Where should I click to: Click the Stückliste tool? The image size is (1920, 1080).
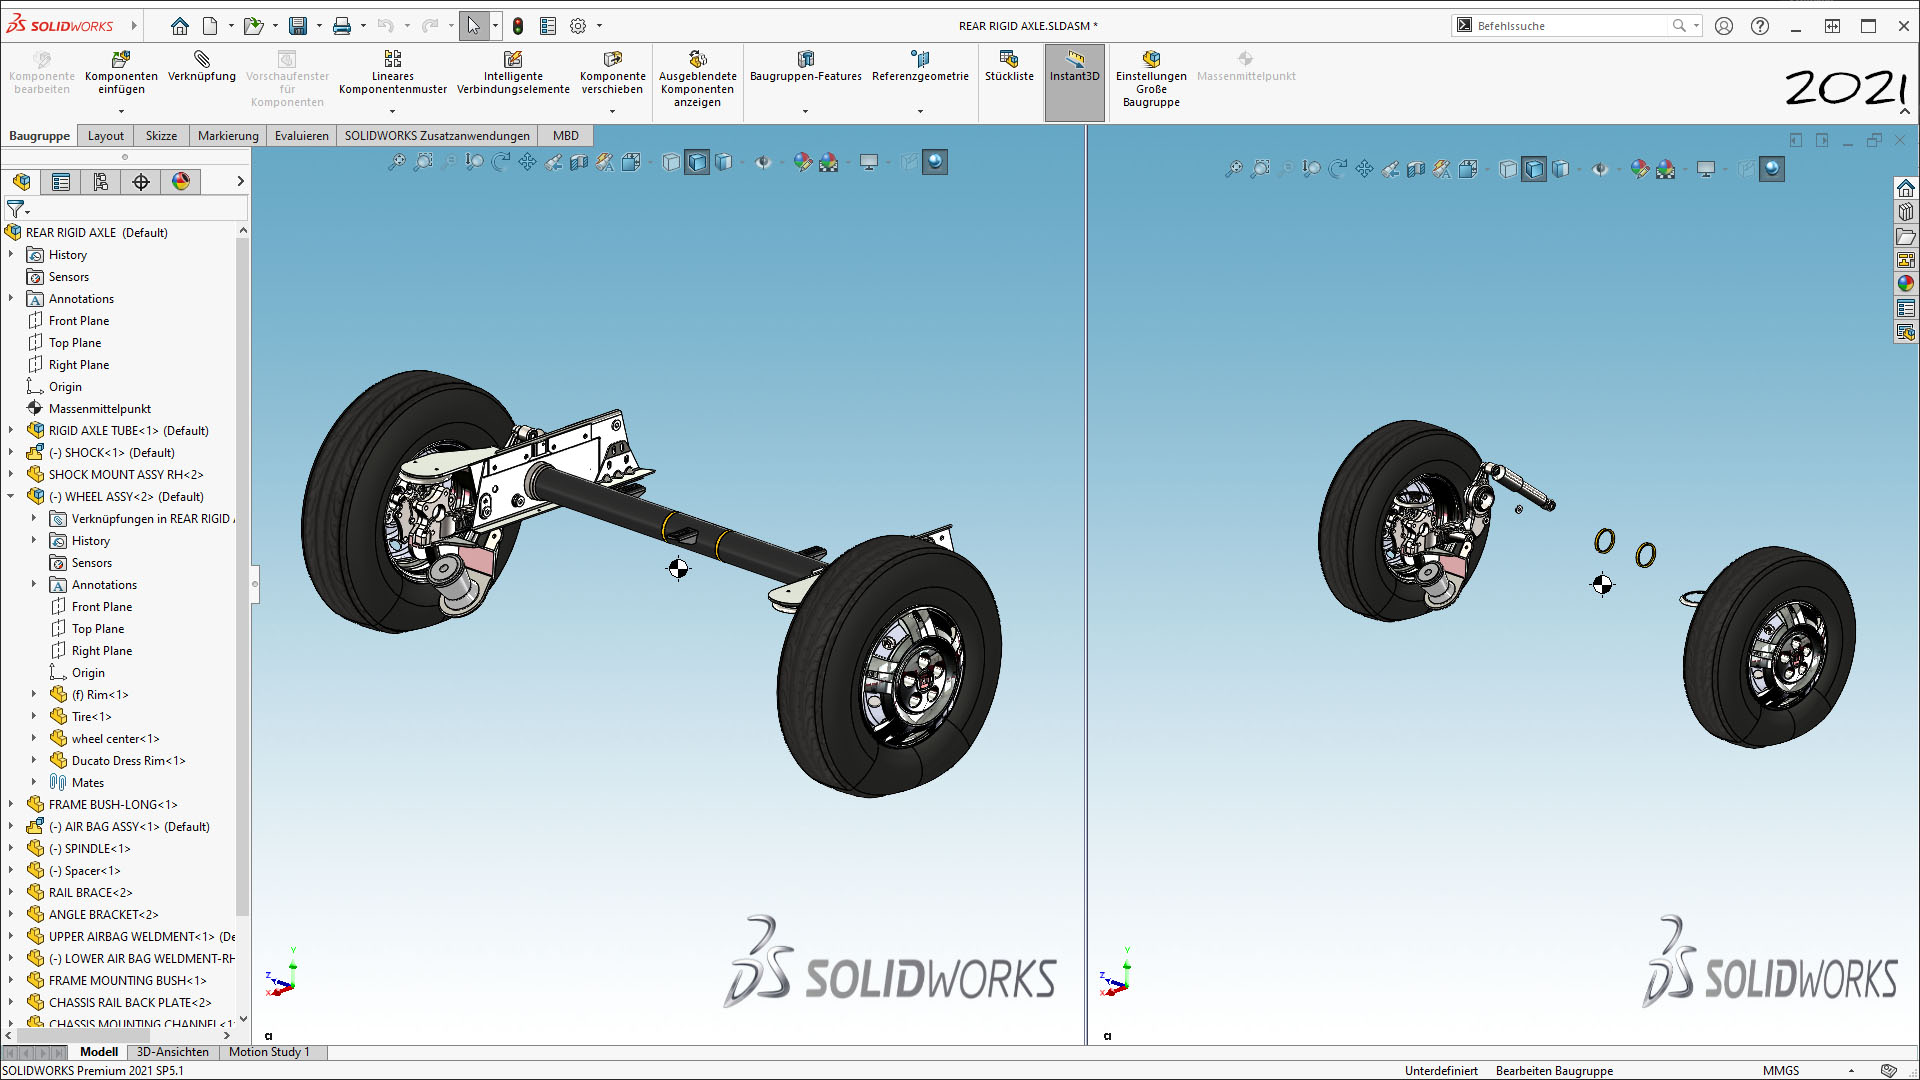(1009, 67)
